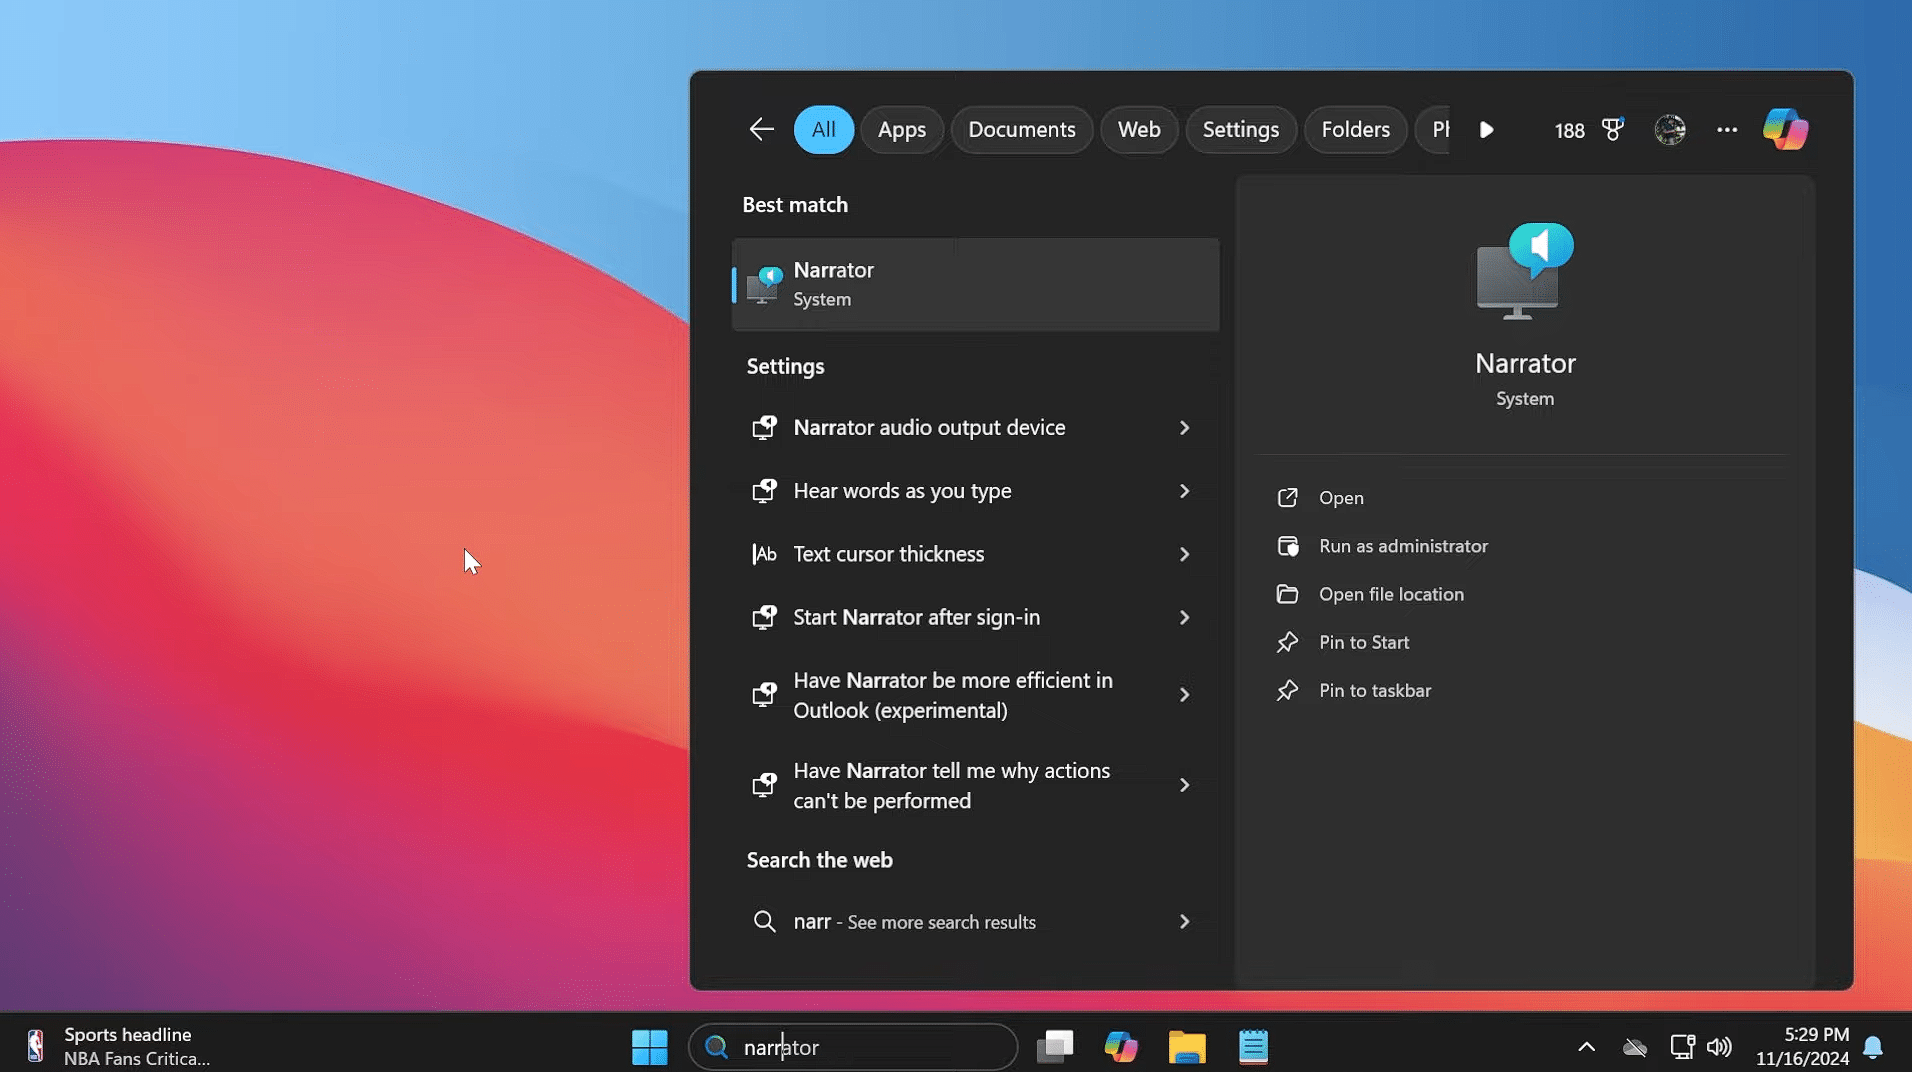The image size is (1912, 1072).
Task: Open File Explorer from the taskbar
Action: (x=1187, y=1047)
